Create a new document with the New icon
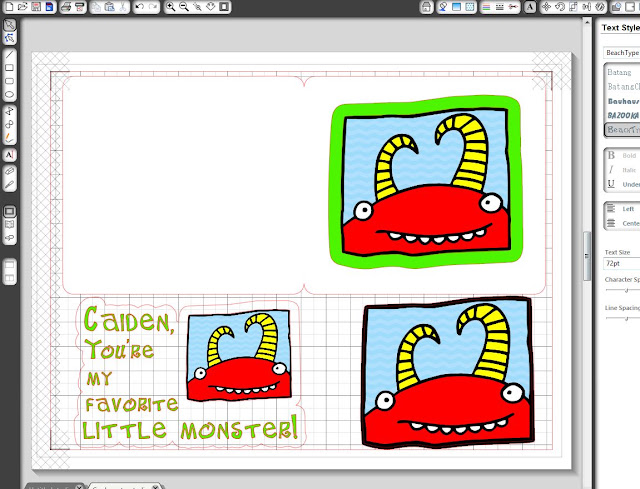Viewport: 640px width, 489px height. point(9,7)
